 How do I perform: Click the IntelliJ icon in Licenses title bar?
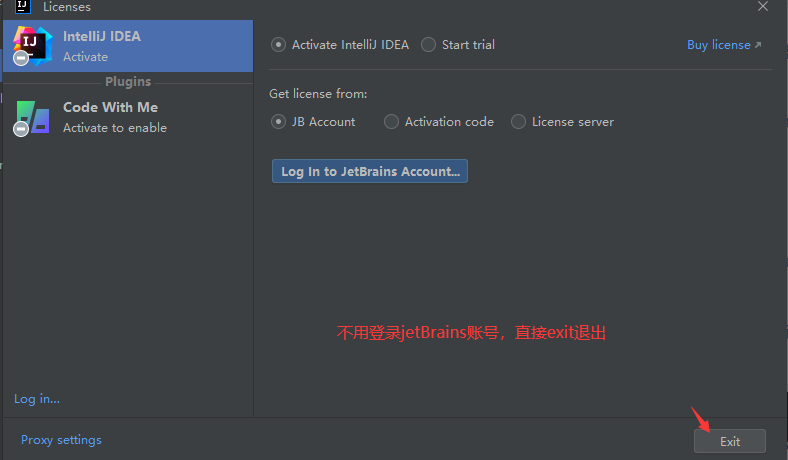point(22,6)
